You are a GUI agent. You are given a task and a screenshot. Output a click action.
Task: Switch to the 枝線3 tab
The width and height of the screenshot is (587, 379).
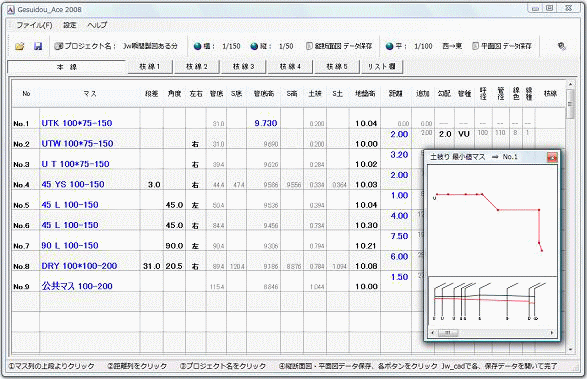click(243, 67)
